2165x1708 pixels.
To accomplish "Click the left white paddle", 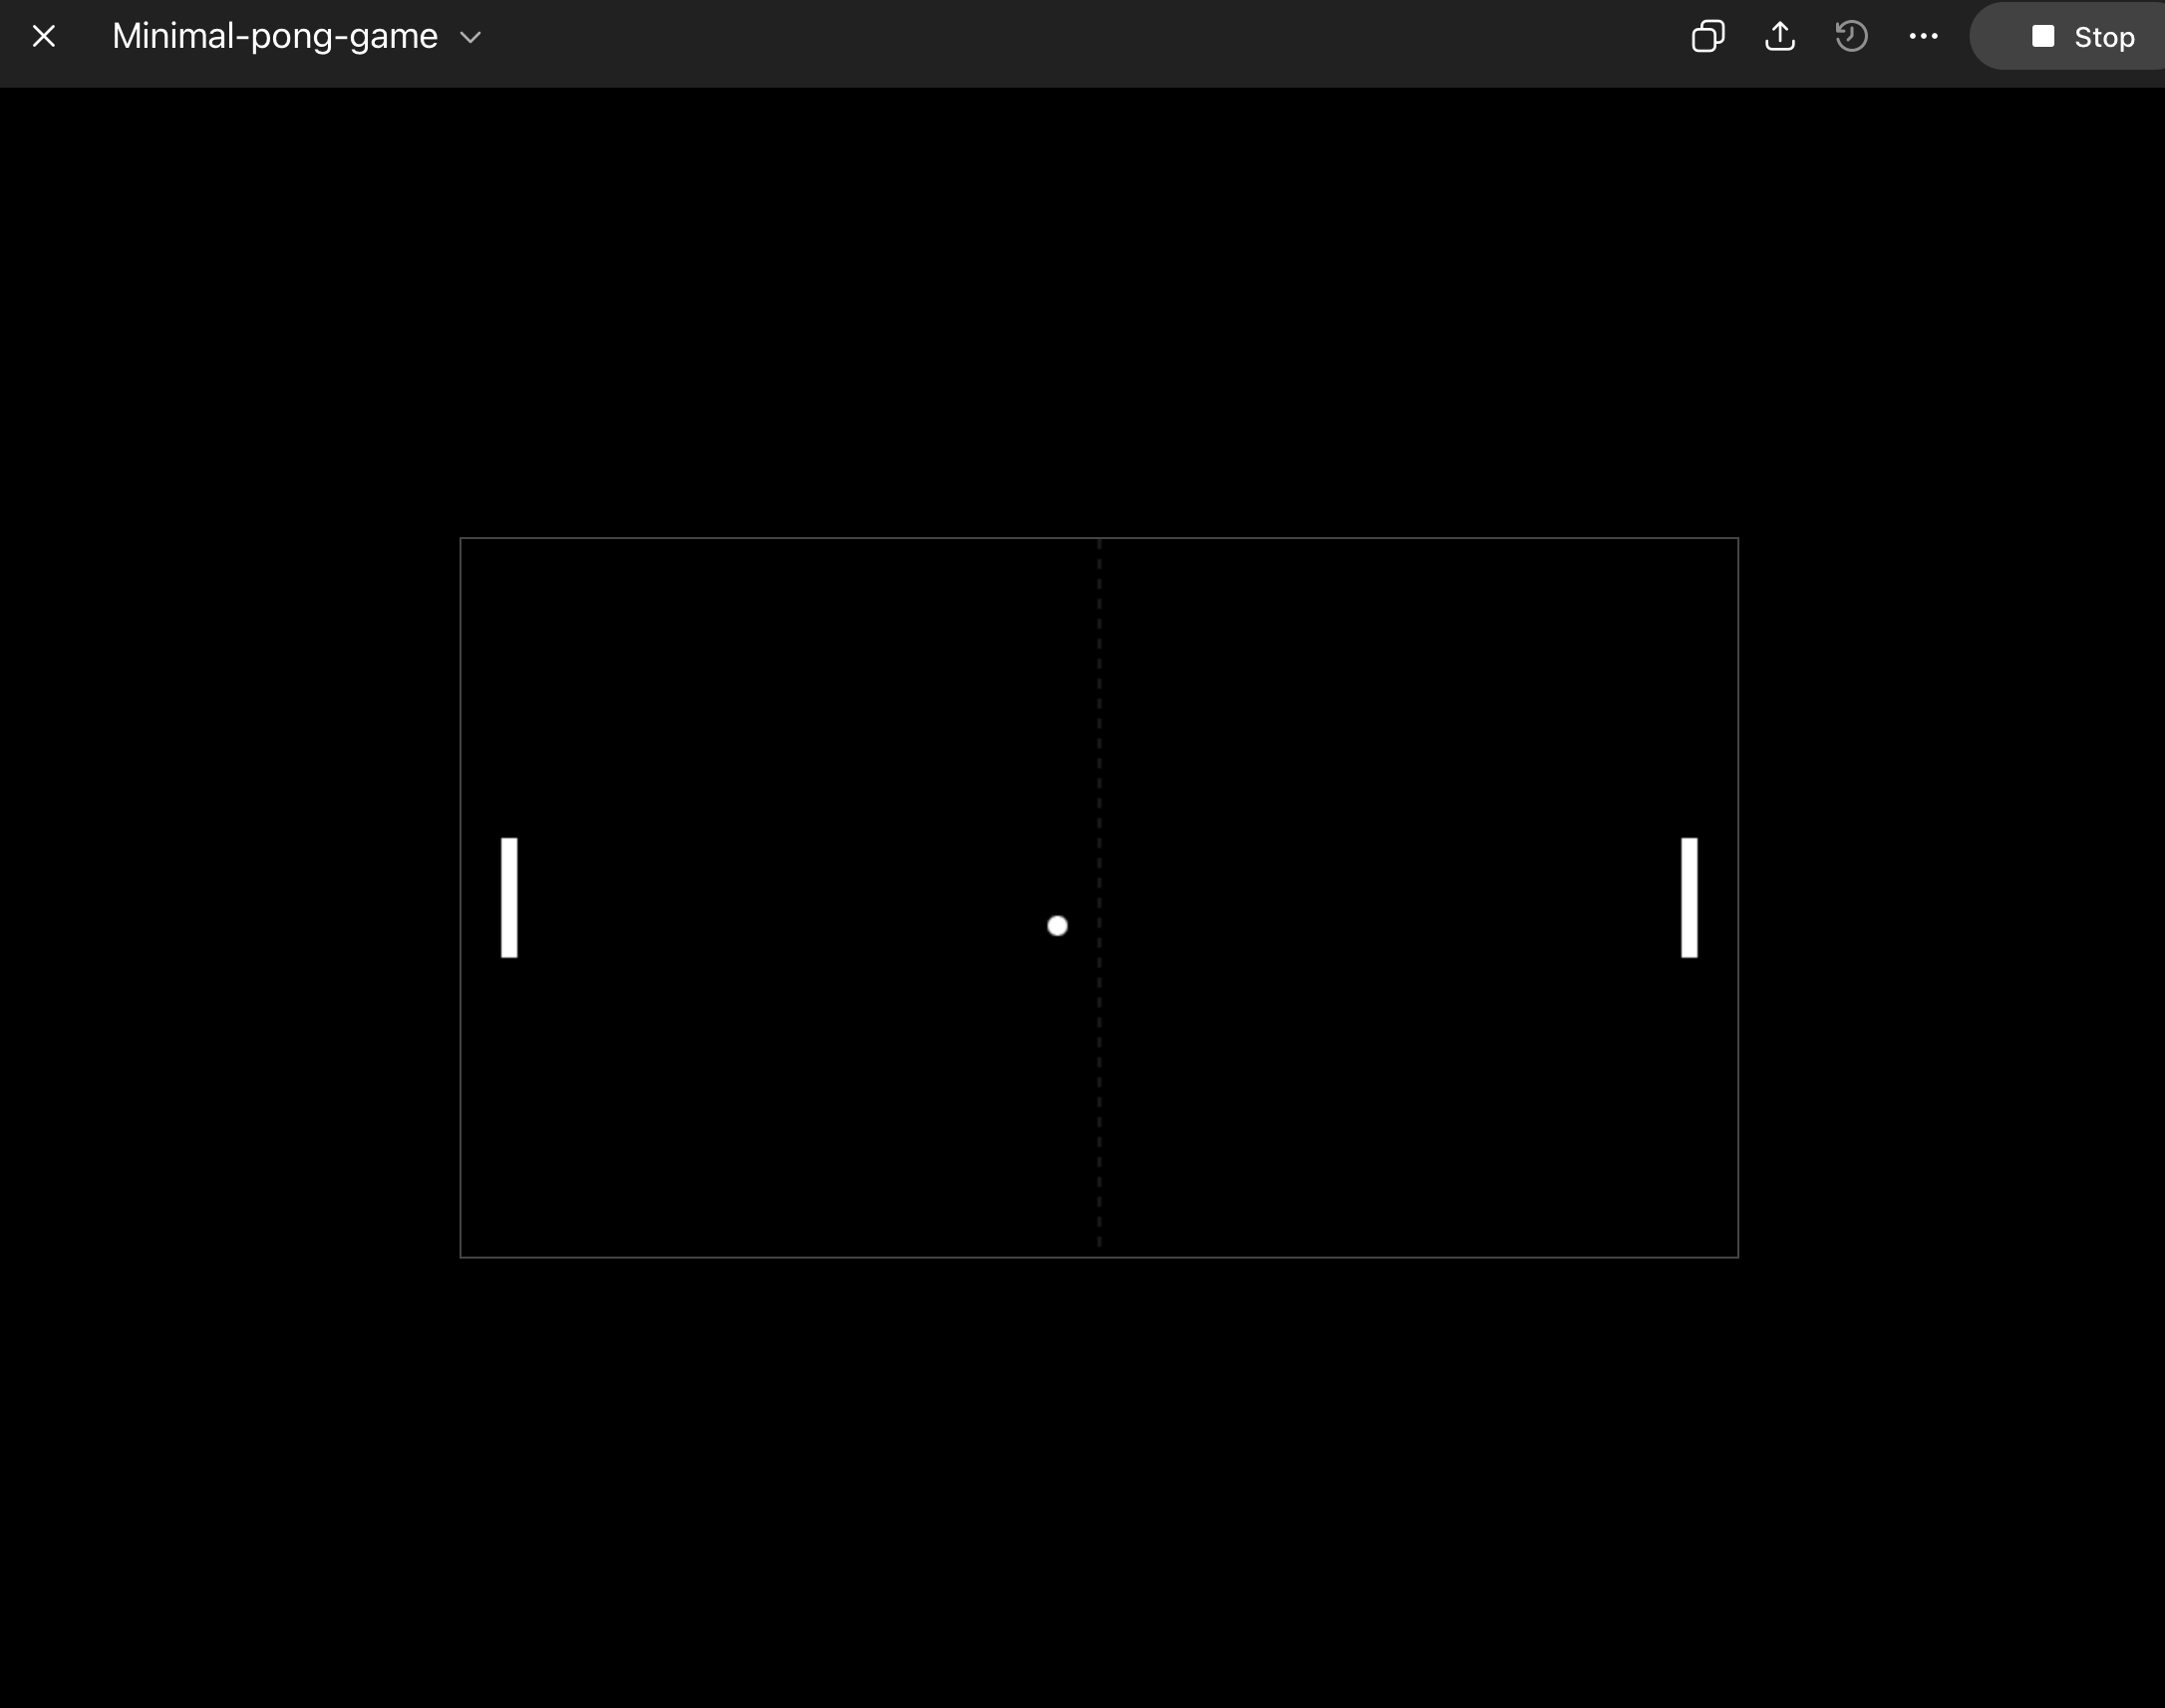I will coord(509,897).
